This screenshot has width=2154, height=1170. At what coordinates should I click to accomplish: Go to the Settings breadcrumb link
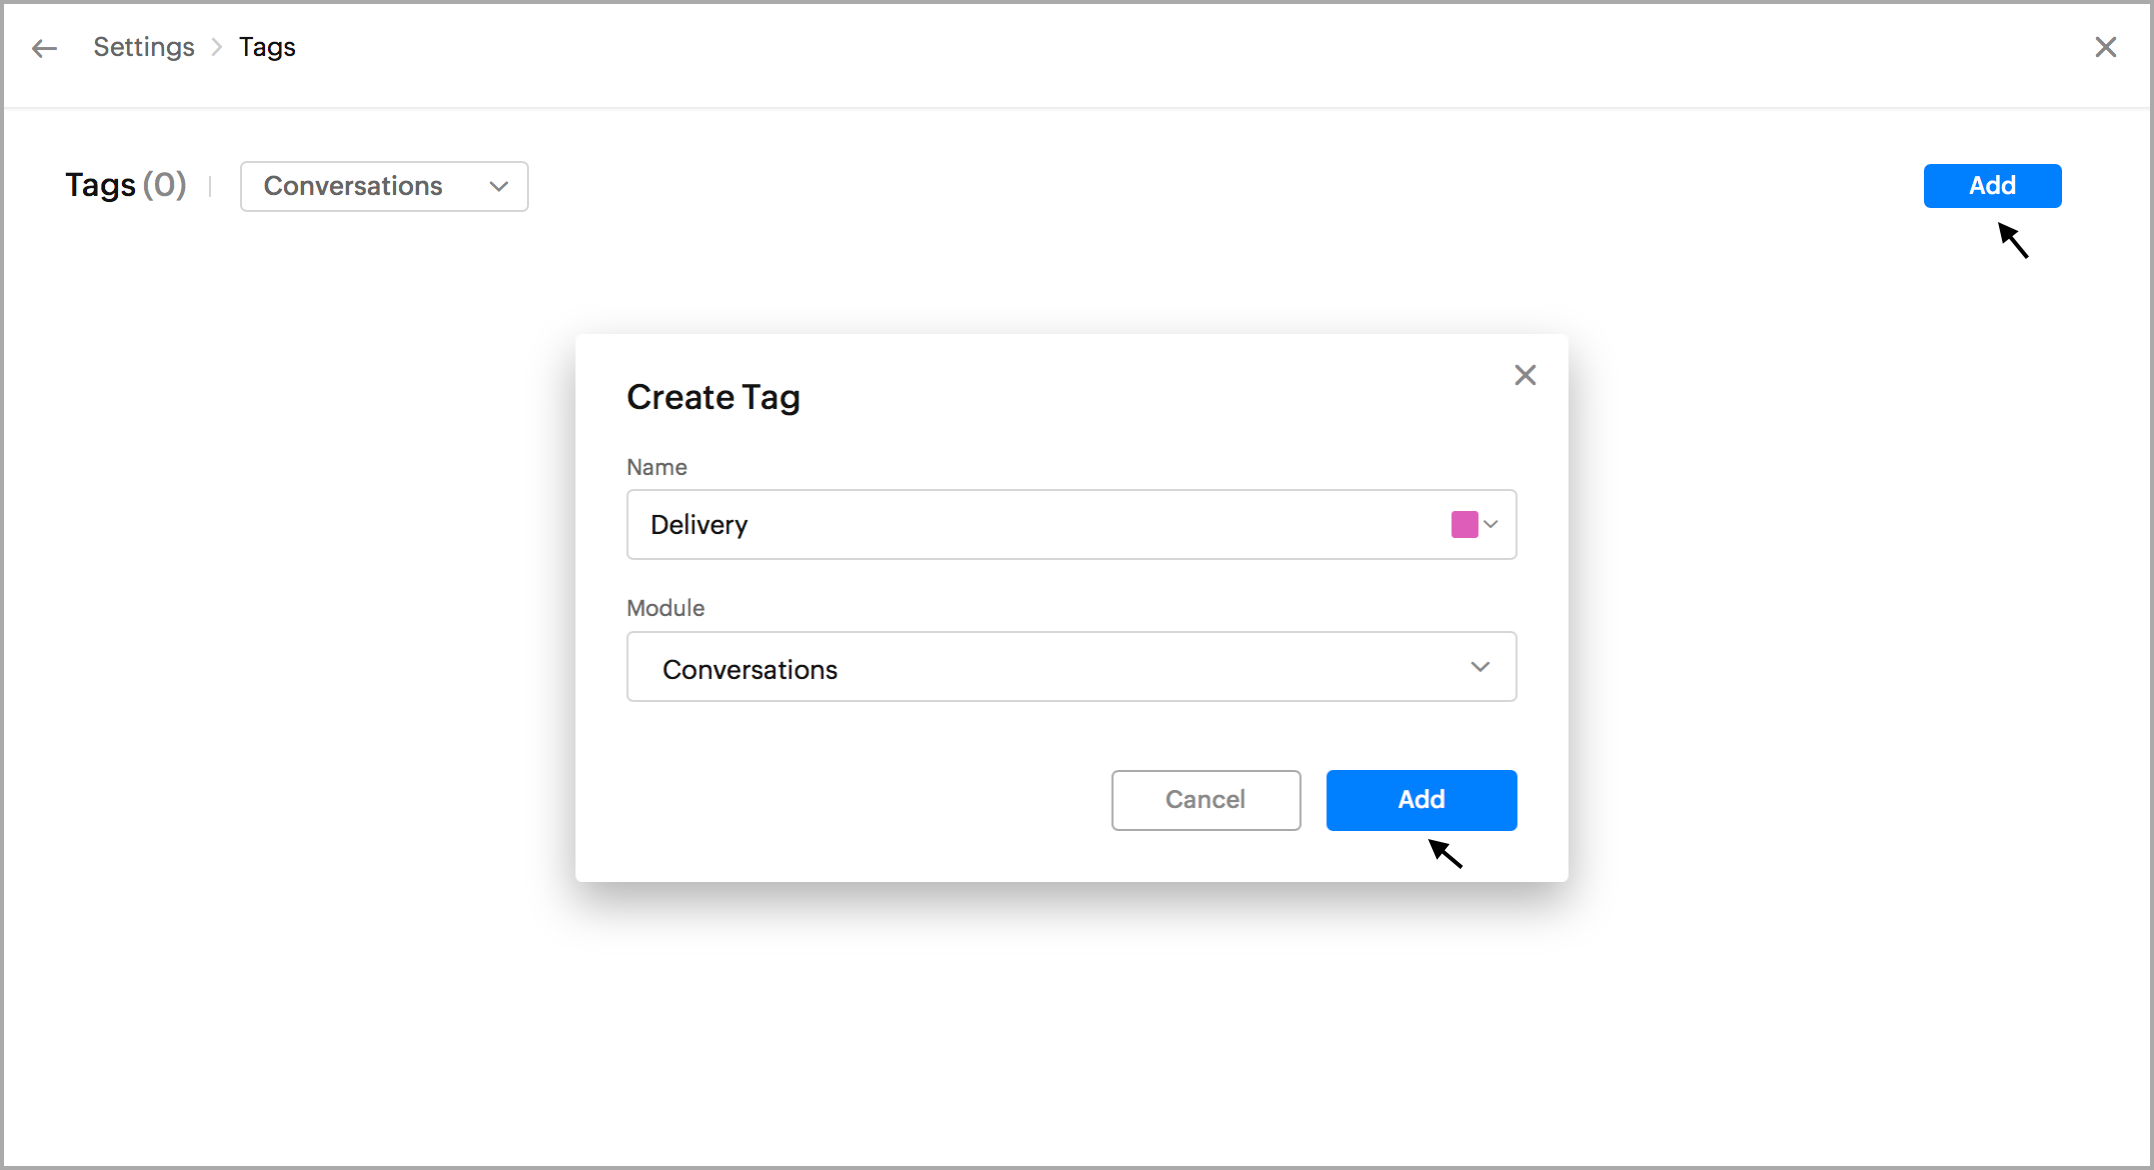click(144, 47)
